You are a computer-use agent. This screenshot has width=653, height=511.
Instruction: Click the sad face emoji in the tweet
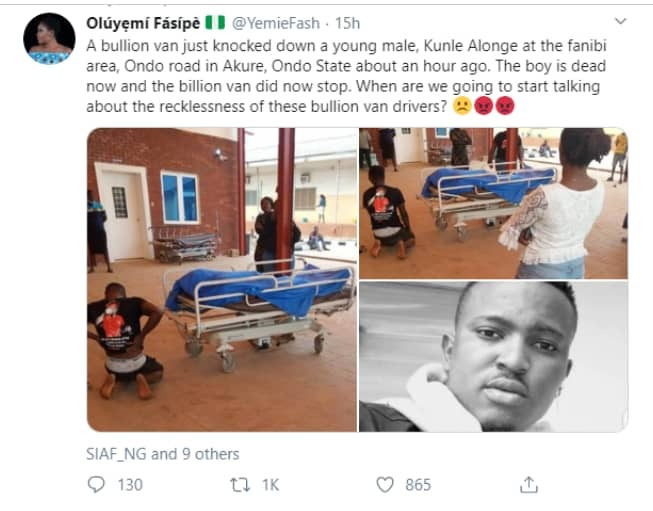tap(462, 103)
